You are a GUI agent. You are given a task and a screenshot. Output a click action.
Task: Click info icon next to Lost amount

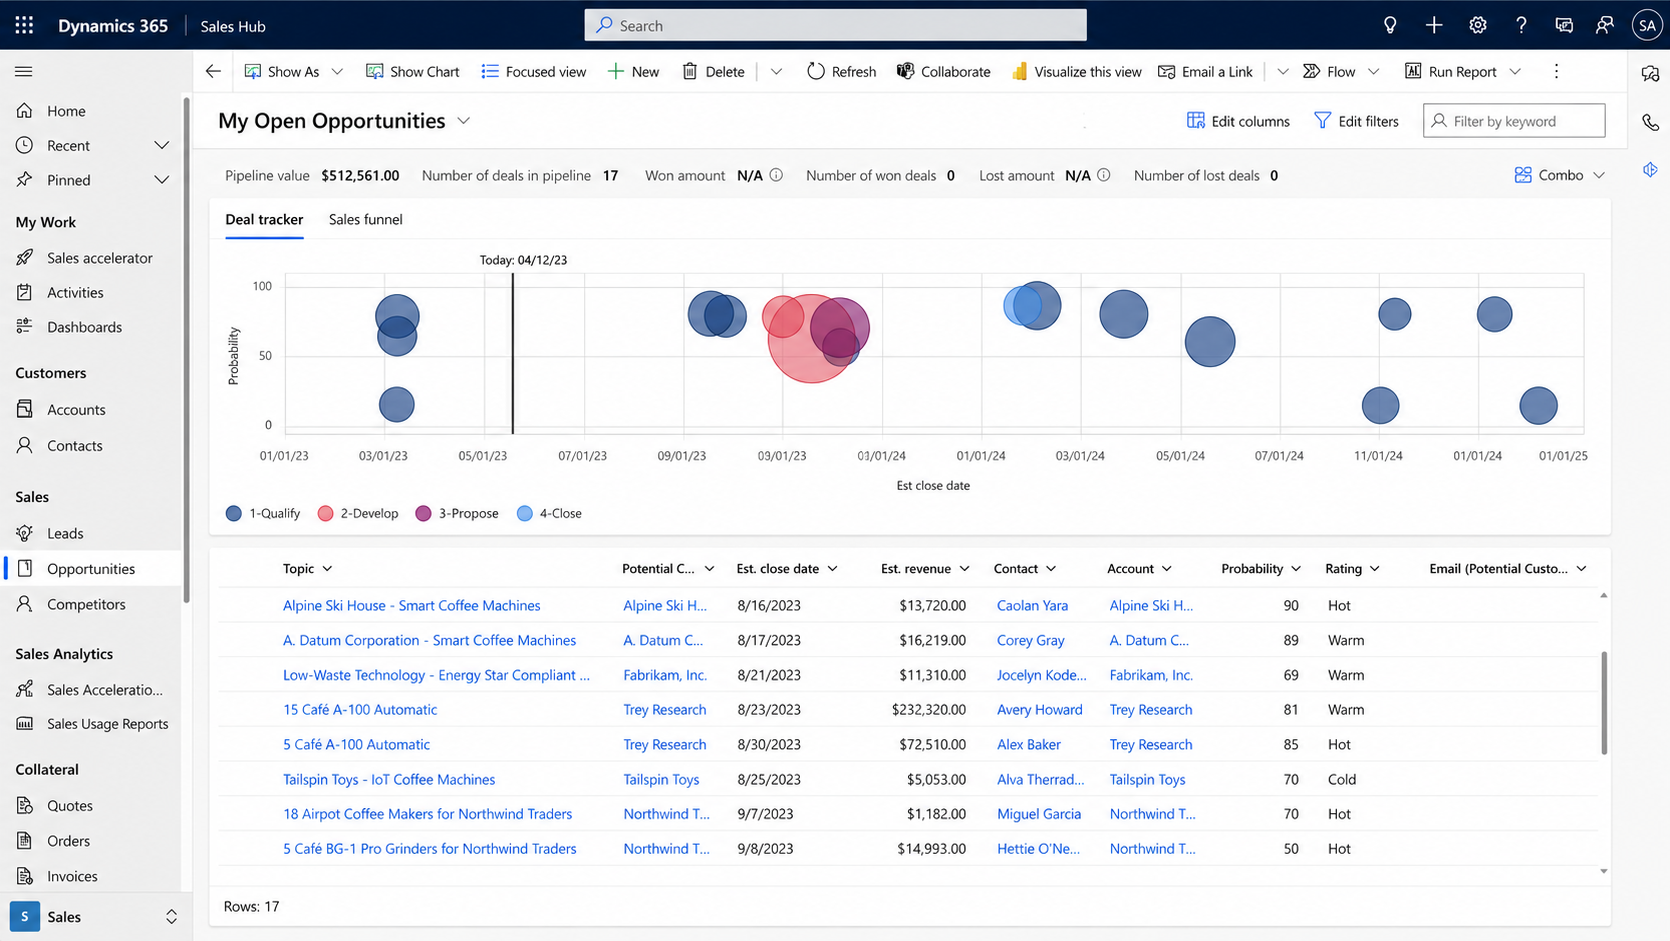1104,175
